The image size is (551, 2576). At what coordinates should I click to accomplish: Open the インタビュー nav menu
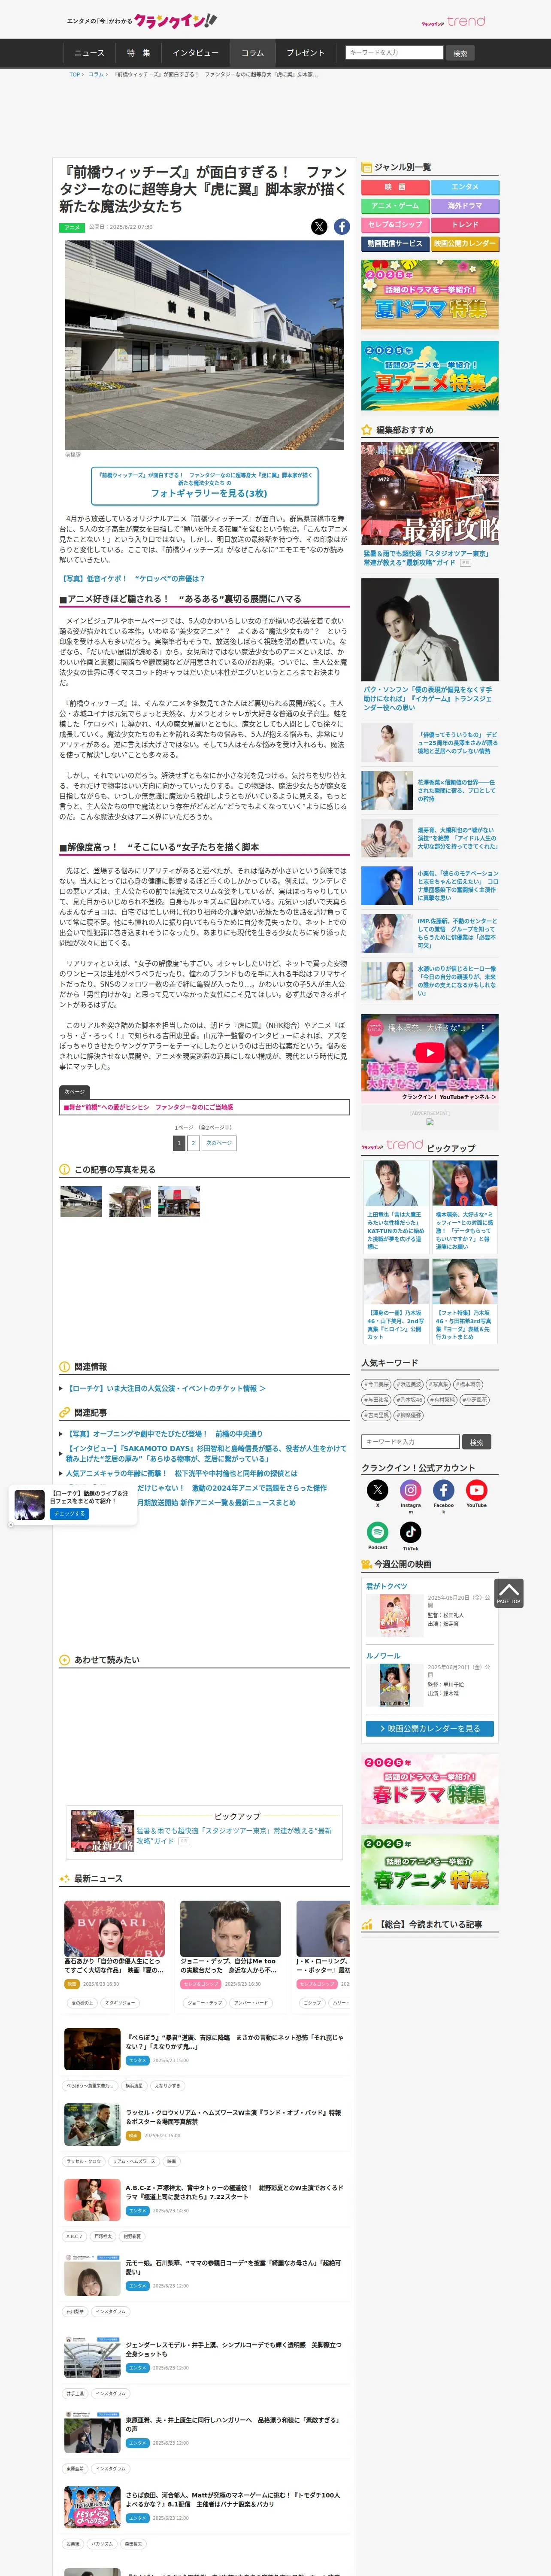[x=195, y=53]
